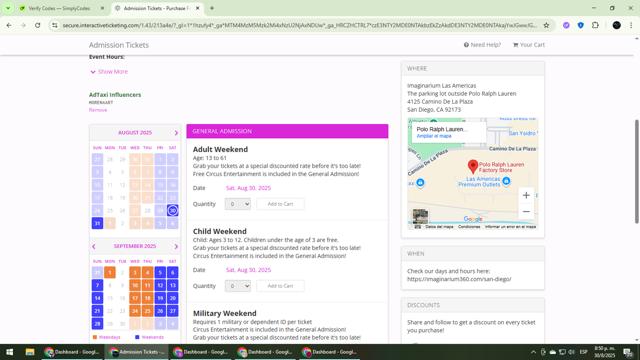Screen dimensions: 640x360
Task: Select August 31 in the August calendar
Action: [x=97, y=223]
